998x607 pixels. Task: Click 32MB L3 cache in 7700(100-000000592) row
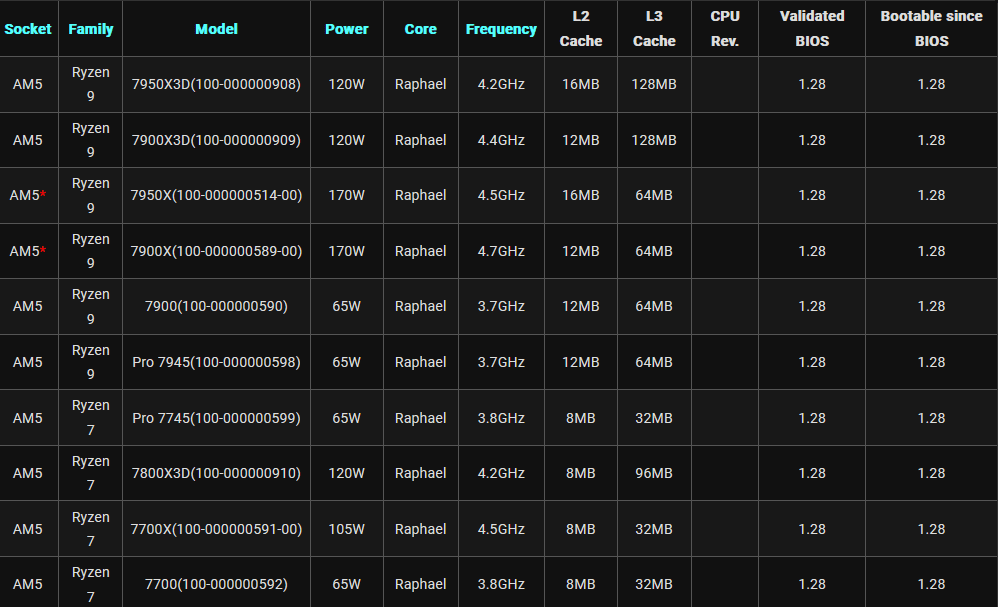654,585
